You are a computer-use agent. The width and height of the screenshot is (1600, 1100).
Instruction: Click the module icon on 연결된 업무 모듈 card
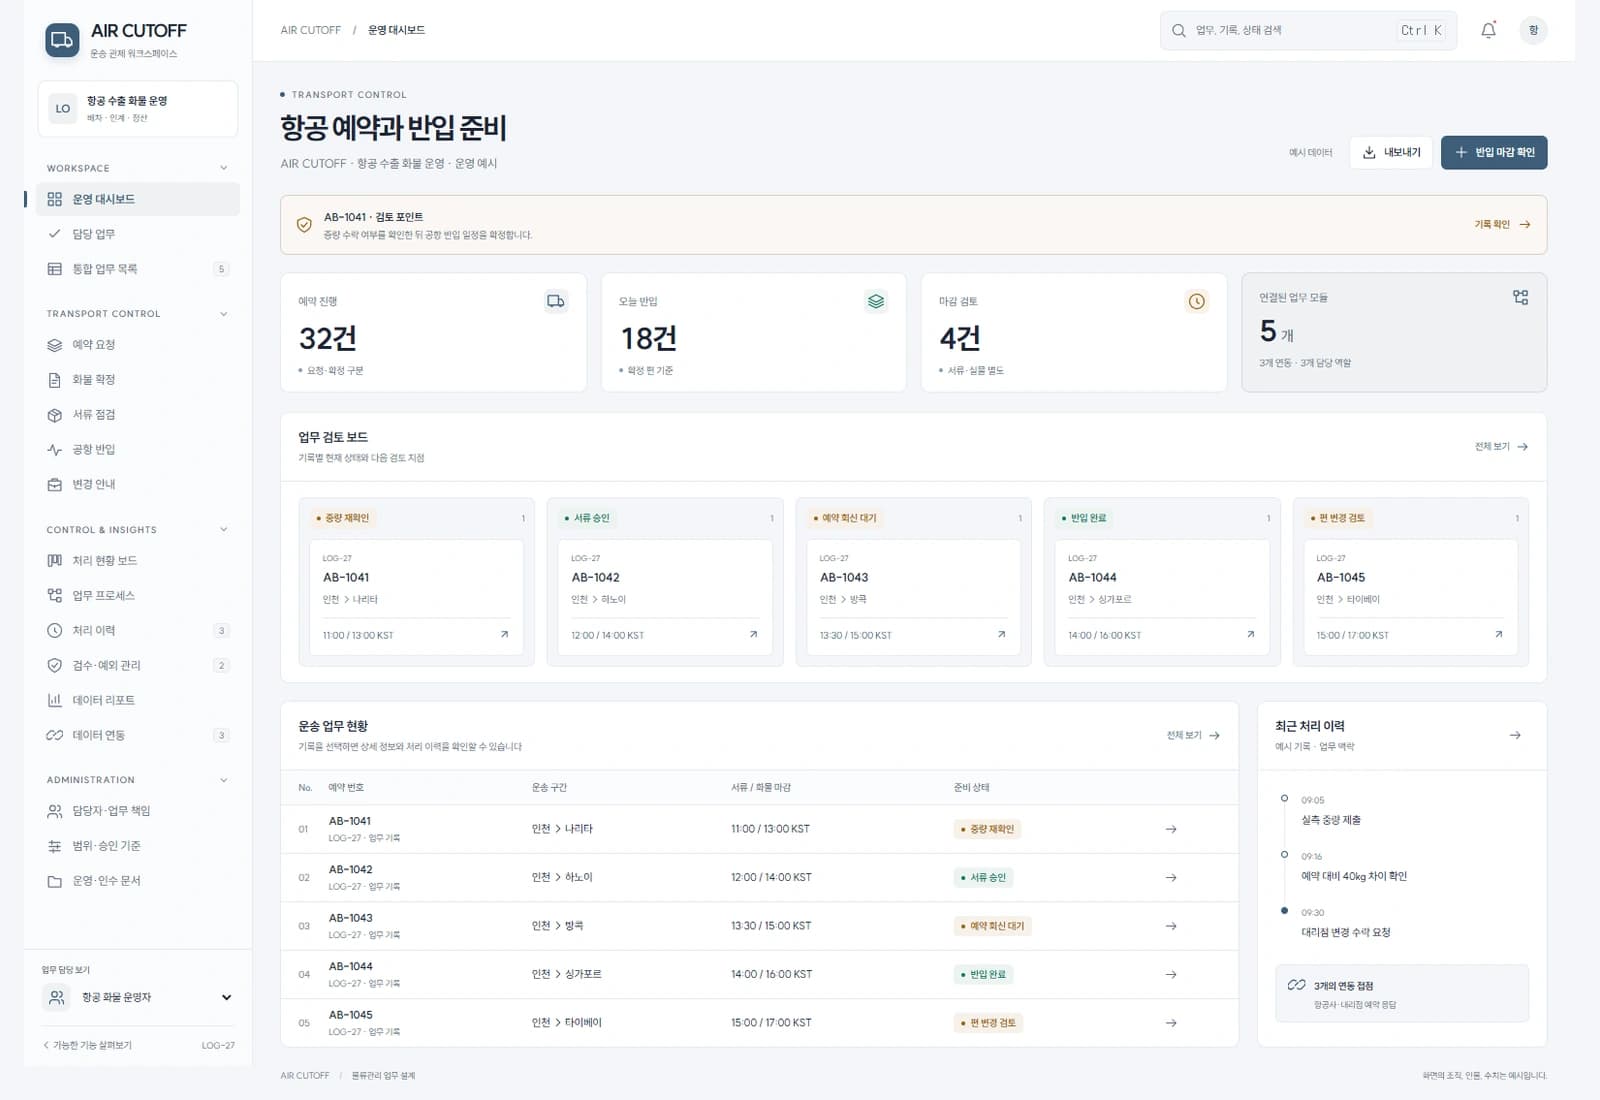coord(1520,297)
